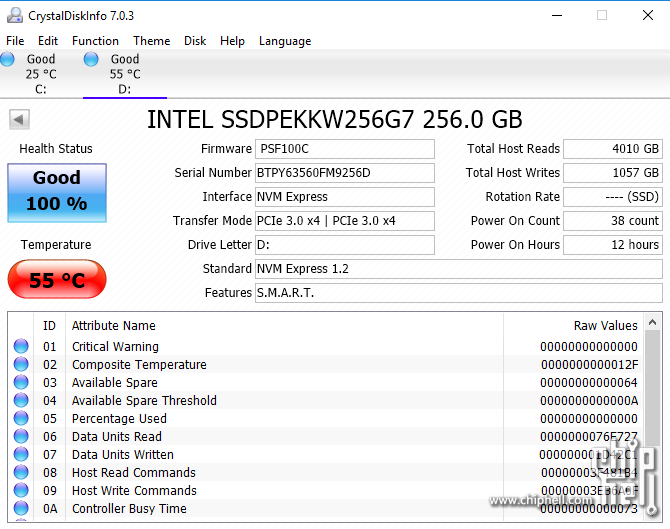Open the Disk menu

tap(195, 41)
